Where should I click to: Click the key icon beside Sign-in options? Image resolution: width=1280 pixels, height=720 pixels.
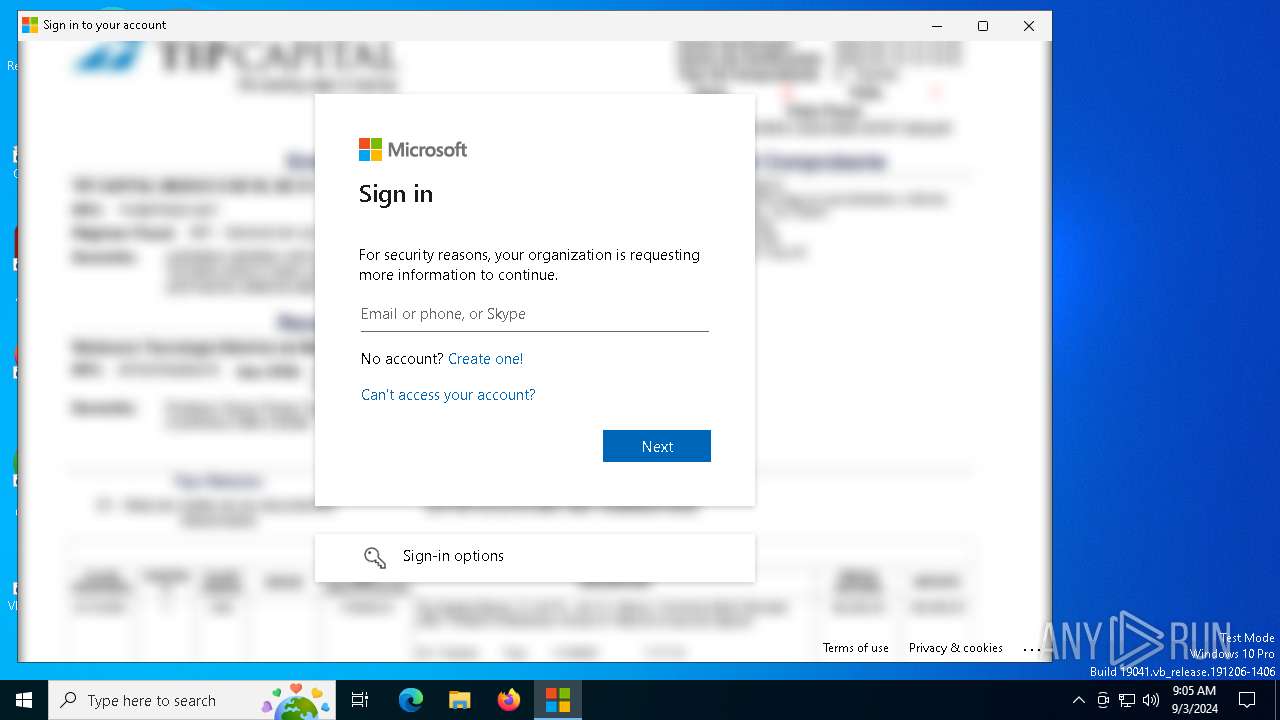[x=375, y=557]
